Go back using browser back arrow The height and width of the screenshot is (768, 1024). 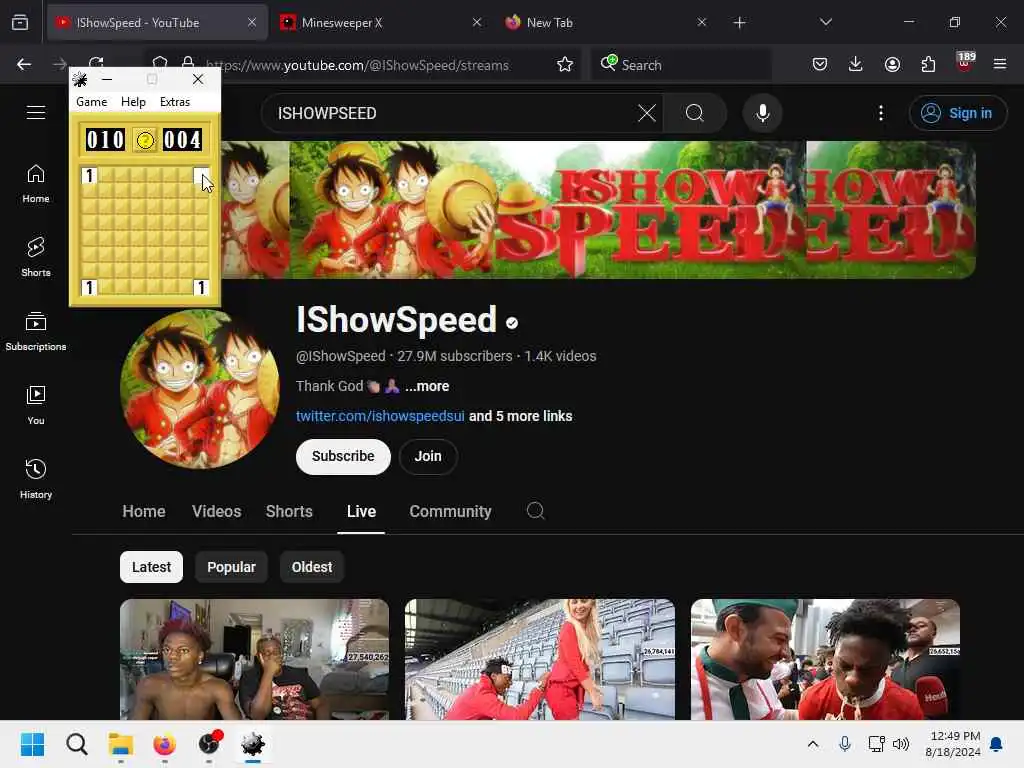(24, 64)
